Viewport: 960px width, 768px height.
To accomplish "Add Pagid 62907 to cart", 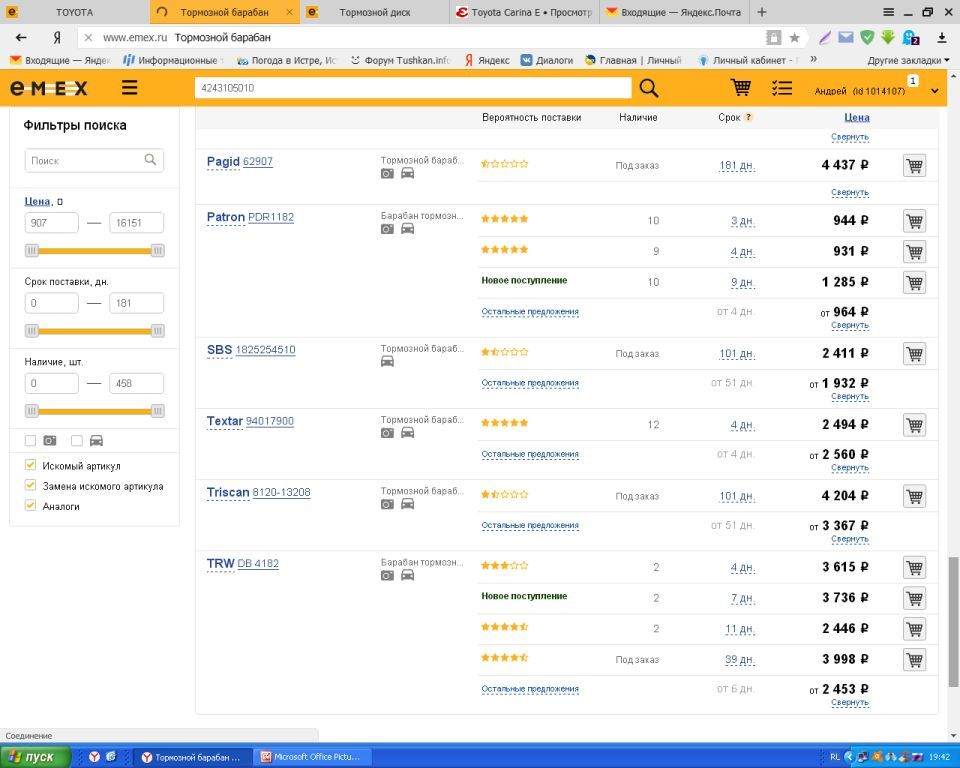I will click(913, 165).
